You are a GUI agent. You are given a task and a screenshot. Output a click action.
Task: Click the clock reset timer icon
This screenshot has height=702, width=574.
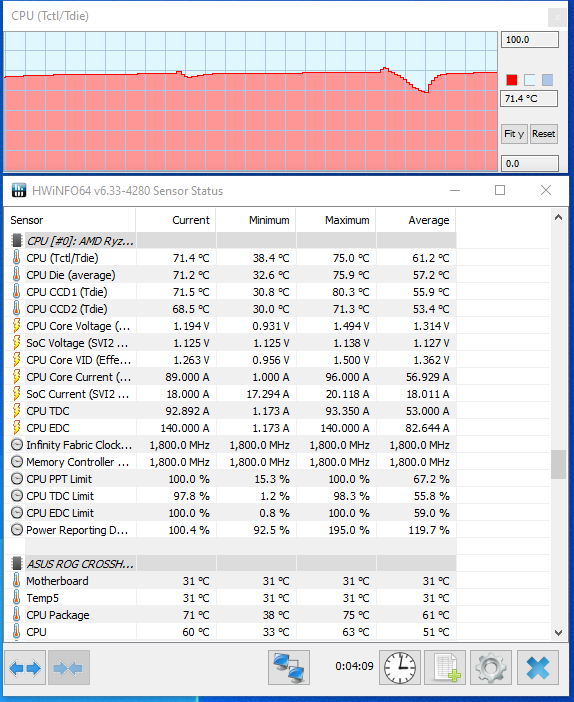[x=400, y=668]
